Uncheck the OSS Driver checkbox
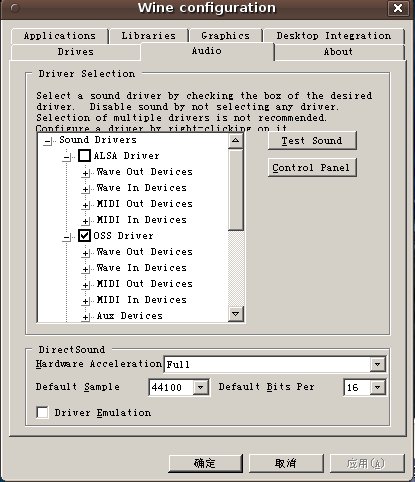 pyautogui.click(x=84, y=236)
